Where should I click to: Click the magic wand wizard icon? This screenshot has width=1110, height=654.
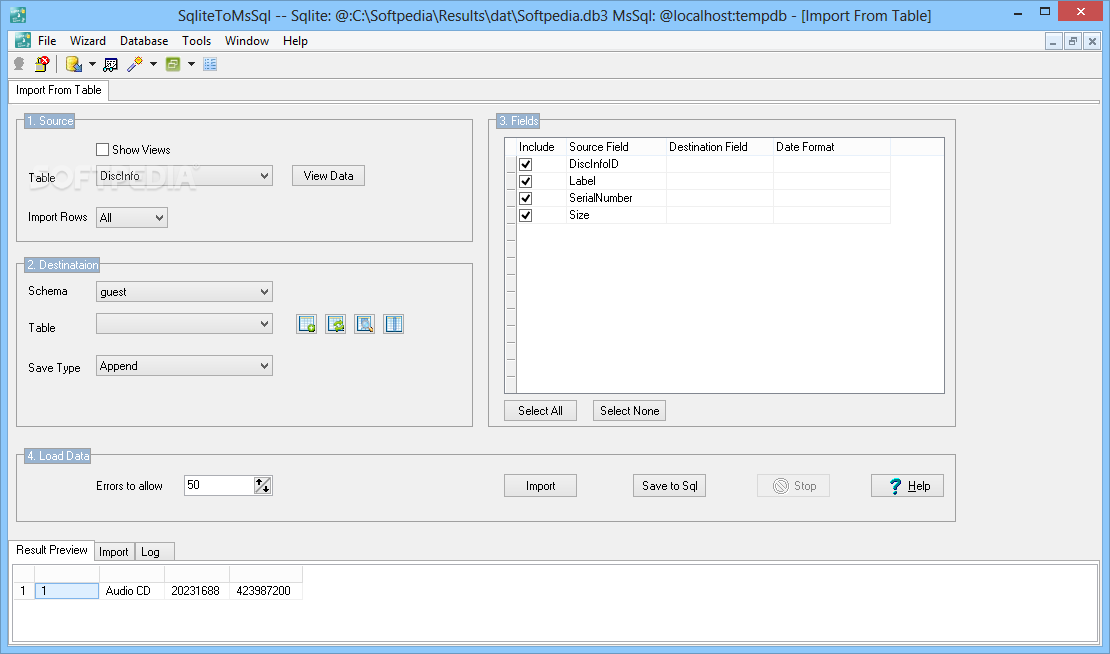135,64
